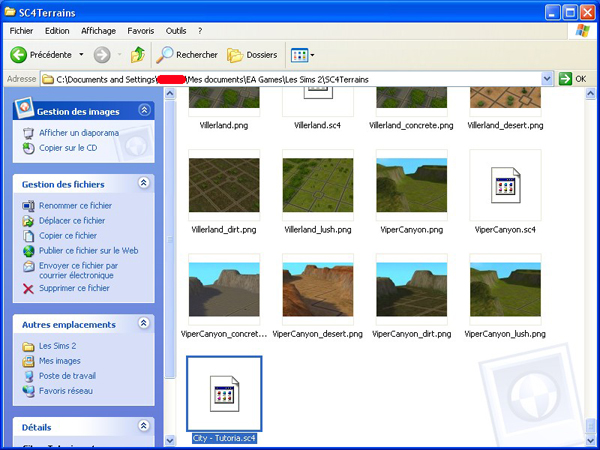Collapse the Gestion des fichiers panel

[143, 183]
